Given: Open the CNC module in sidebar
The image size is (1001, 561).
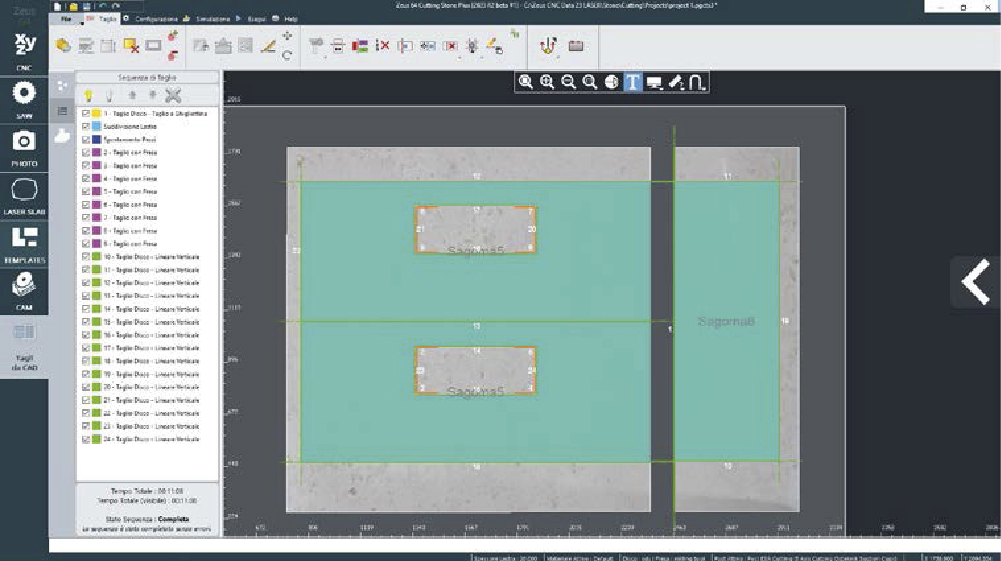Looking at the screenshot, I should [24, 48].
